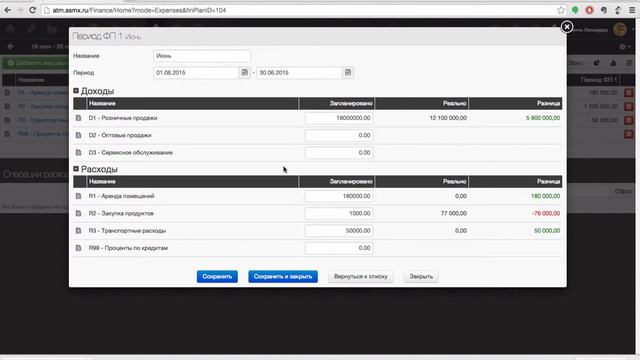Open the browser hamburger menu
This screenshot has width=640, height=360.
click(632, 10)
